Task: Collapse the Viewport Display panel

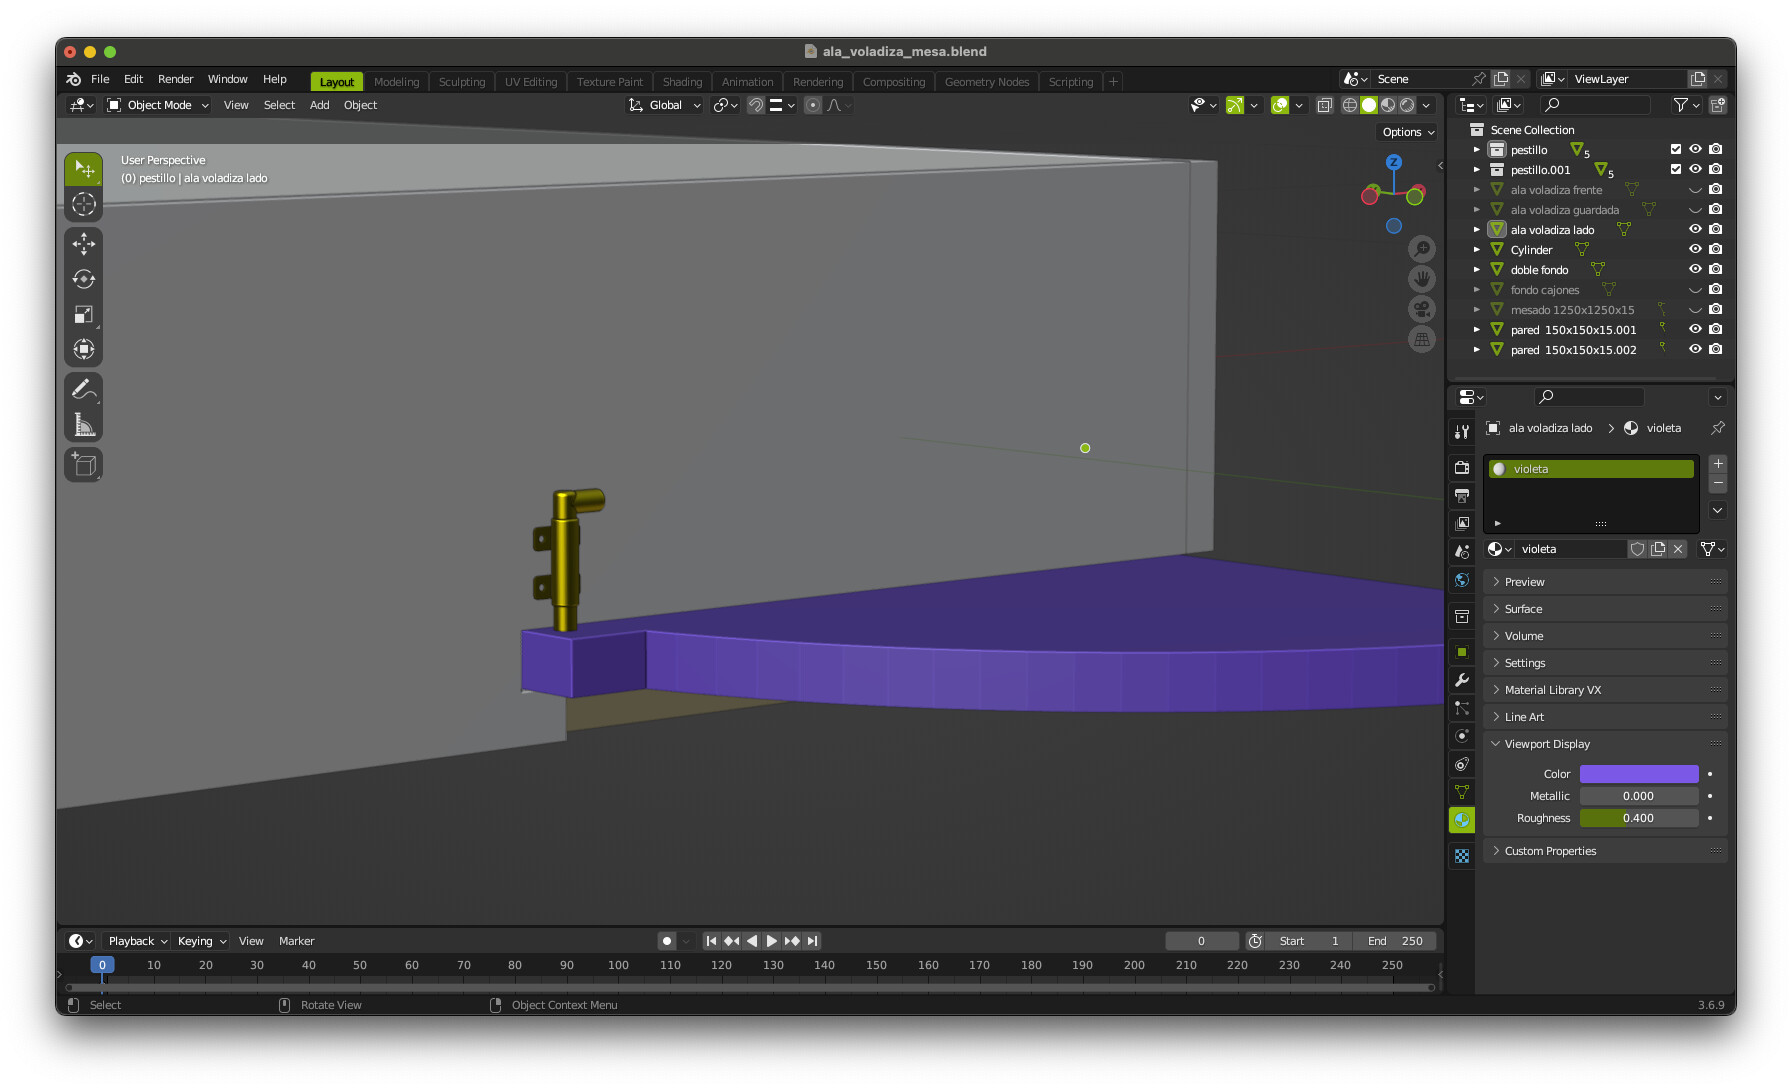Action: click(1546, 744)
